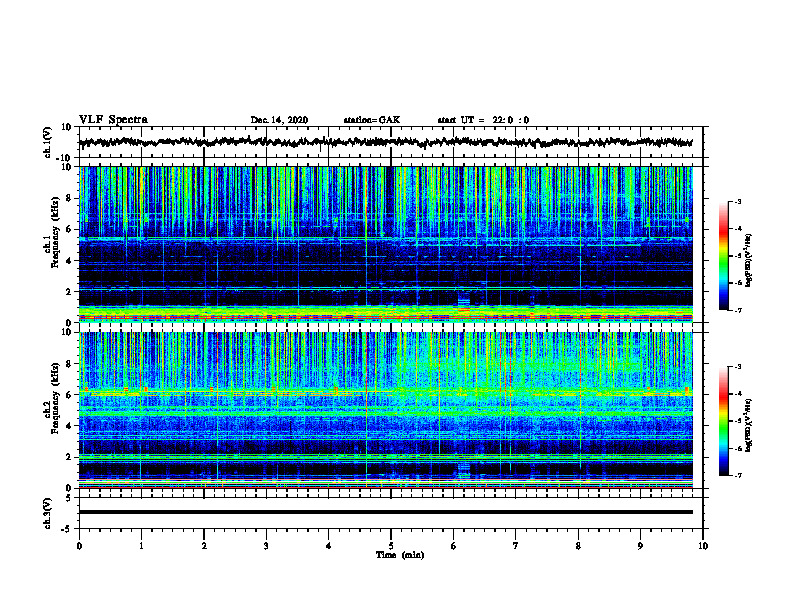Click time-axis tick label "7"
This screenshot has height=612, width=792.
pyautogui.click(x=516, y=546)
